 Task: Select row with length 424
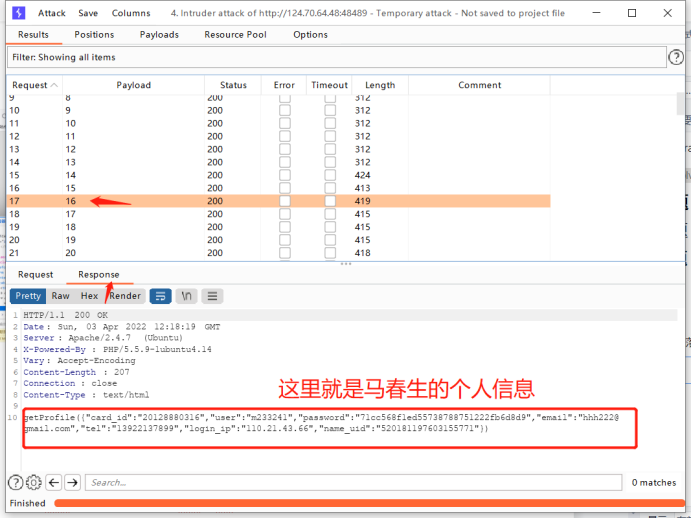[x=278, y=175]
